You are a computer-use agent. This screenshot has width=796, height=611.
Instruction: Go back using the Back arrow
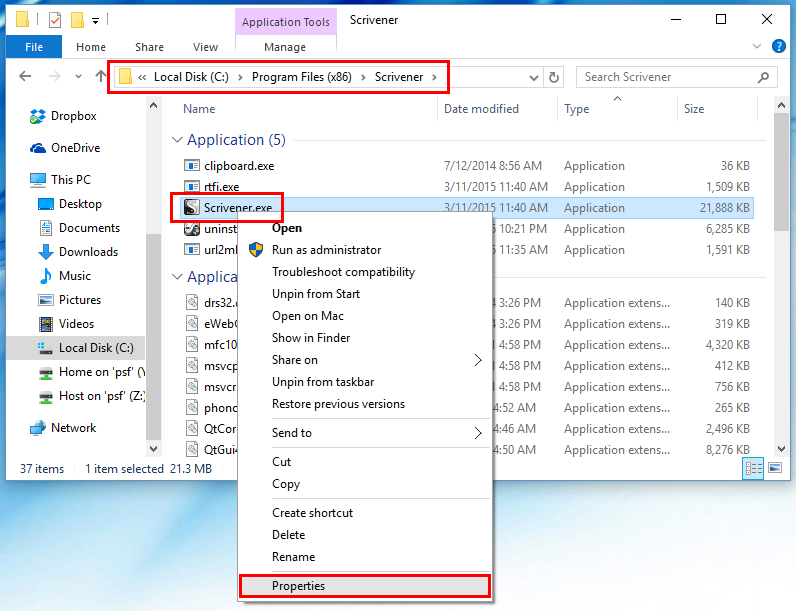[25, 77]
